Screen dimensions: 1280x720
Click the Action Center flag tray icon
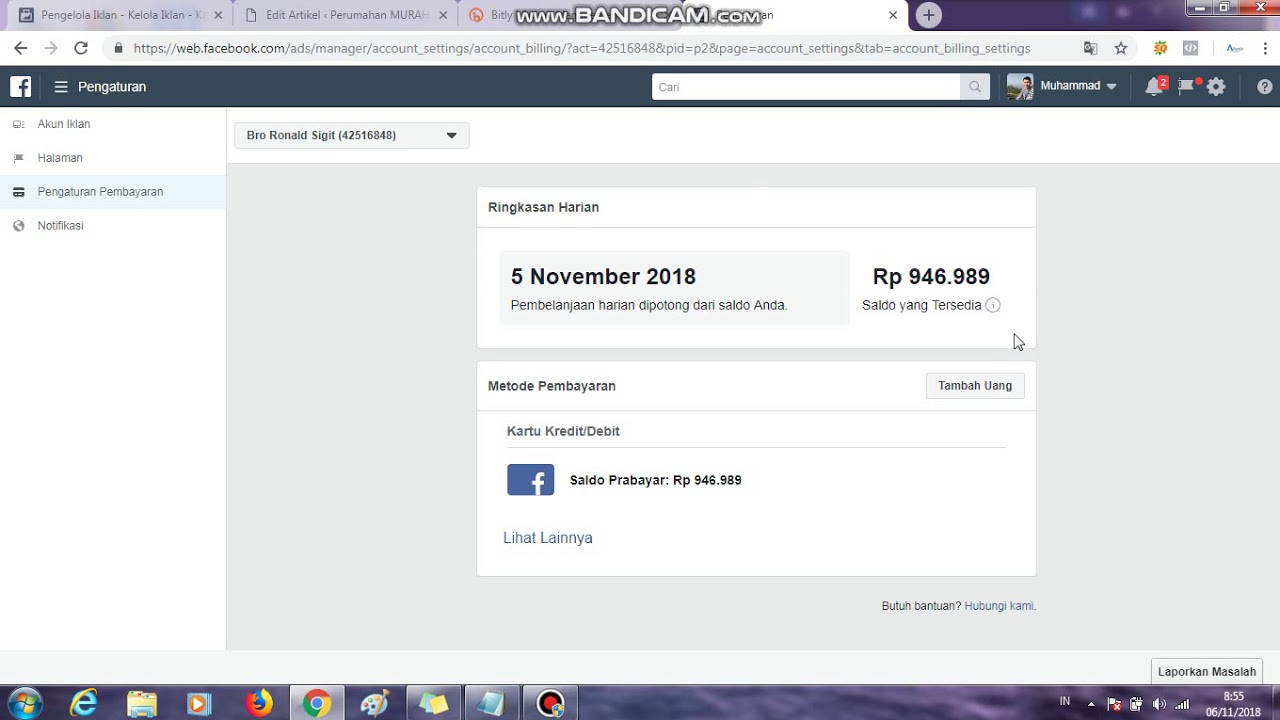(x=1114, y=704)
